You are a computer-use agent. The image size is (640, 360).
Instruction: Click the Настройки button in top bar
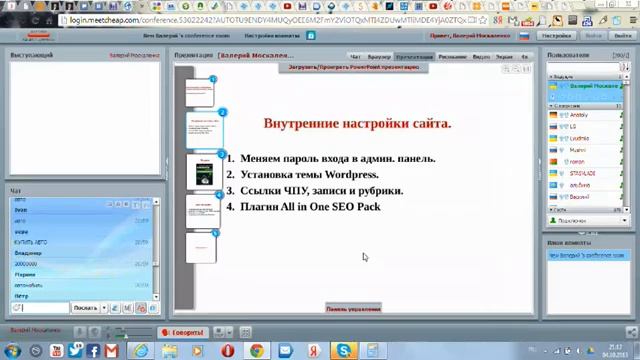556,36
